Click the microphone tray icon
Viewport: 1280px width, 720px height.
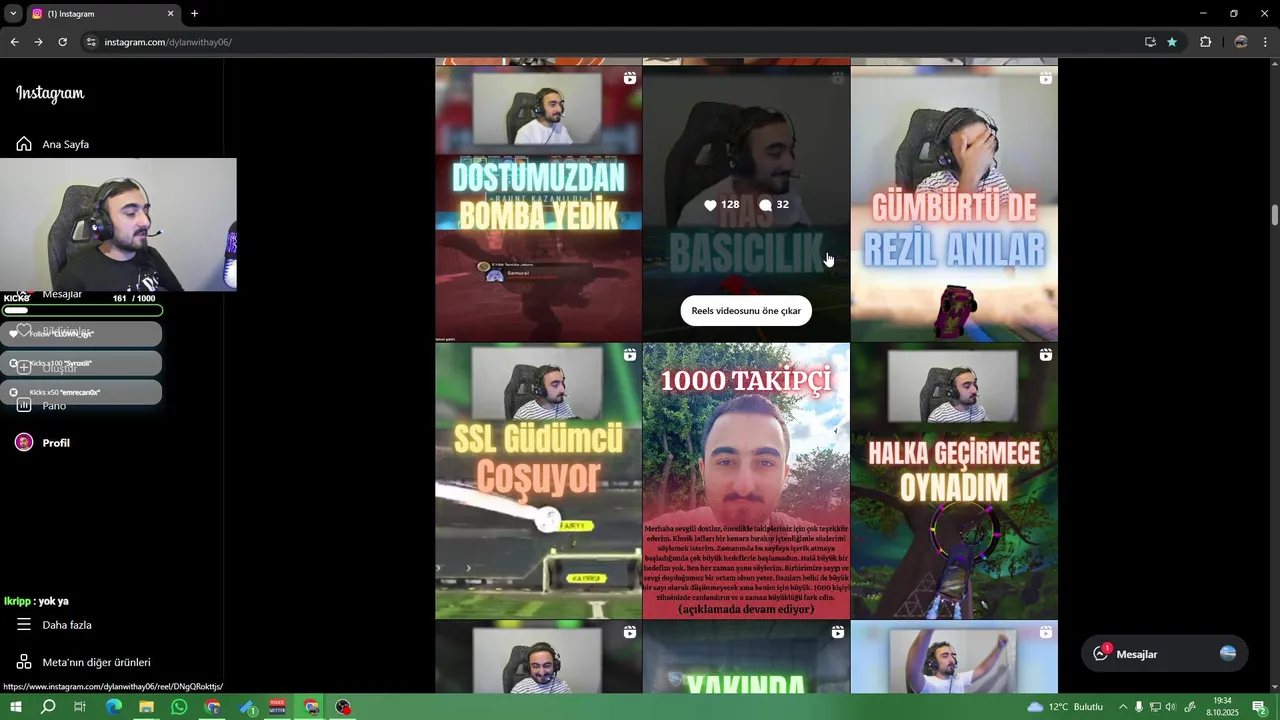[1139, 707]
